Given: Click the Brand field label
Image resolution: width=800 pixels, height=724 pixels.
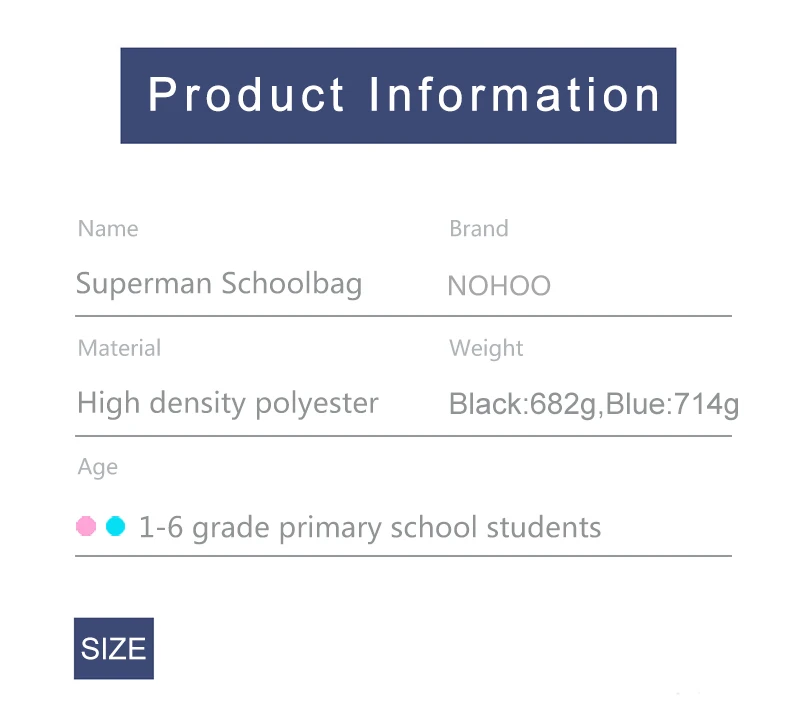Looking at the screenshot, I should [x=479, y=229].
